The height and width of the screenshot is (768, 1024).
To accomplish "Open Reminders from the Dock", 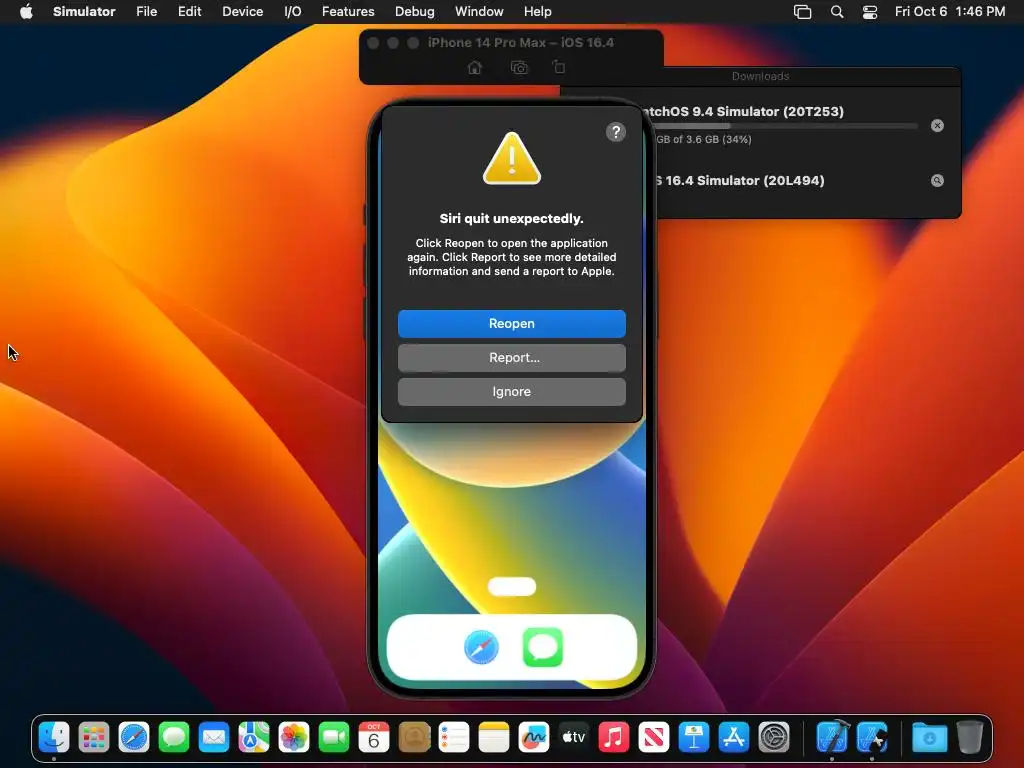I will coord(454,737).
